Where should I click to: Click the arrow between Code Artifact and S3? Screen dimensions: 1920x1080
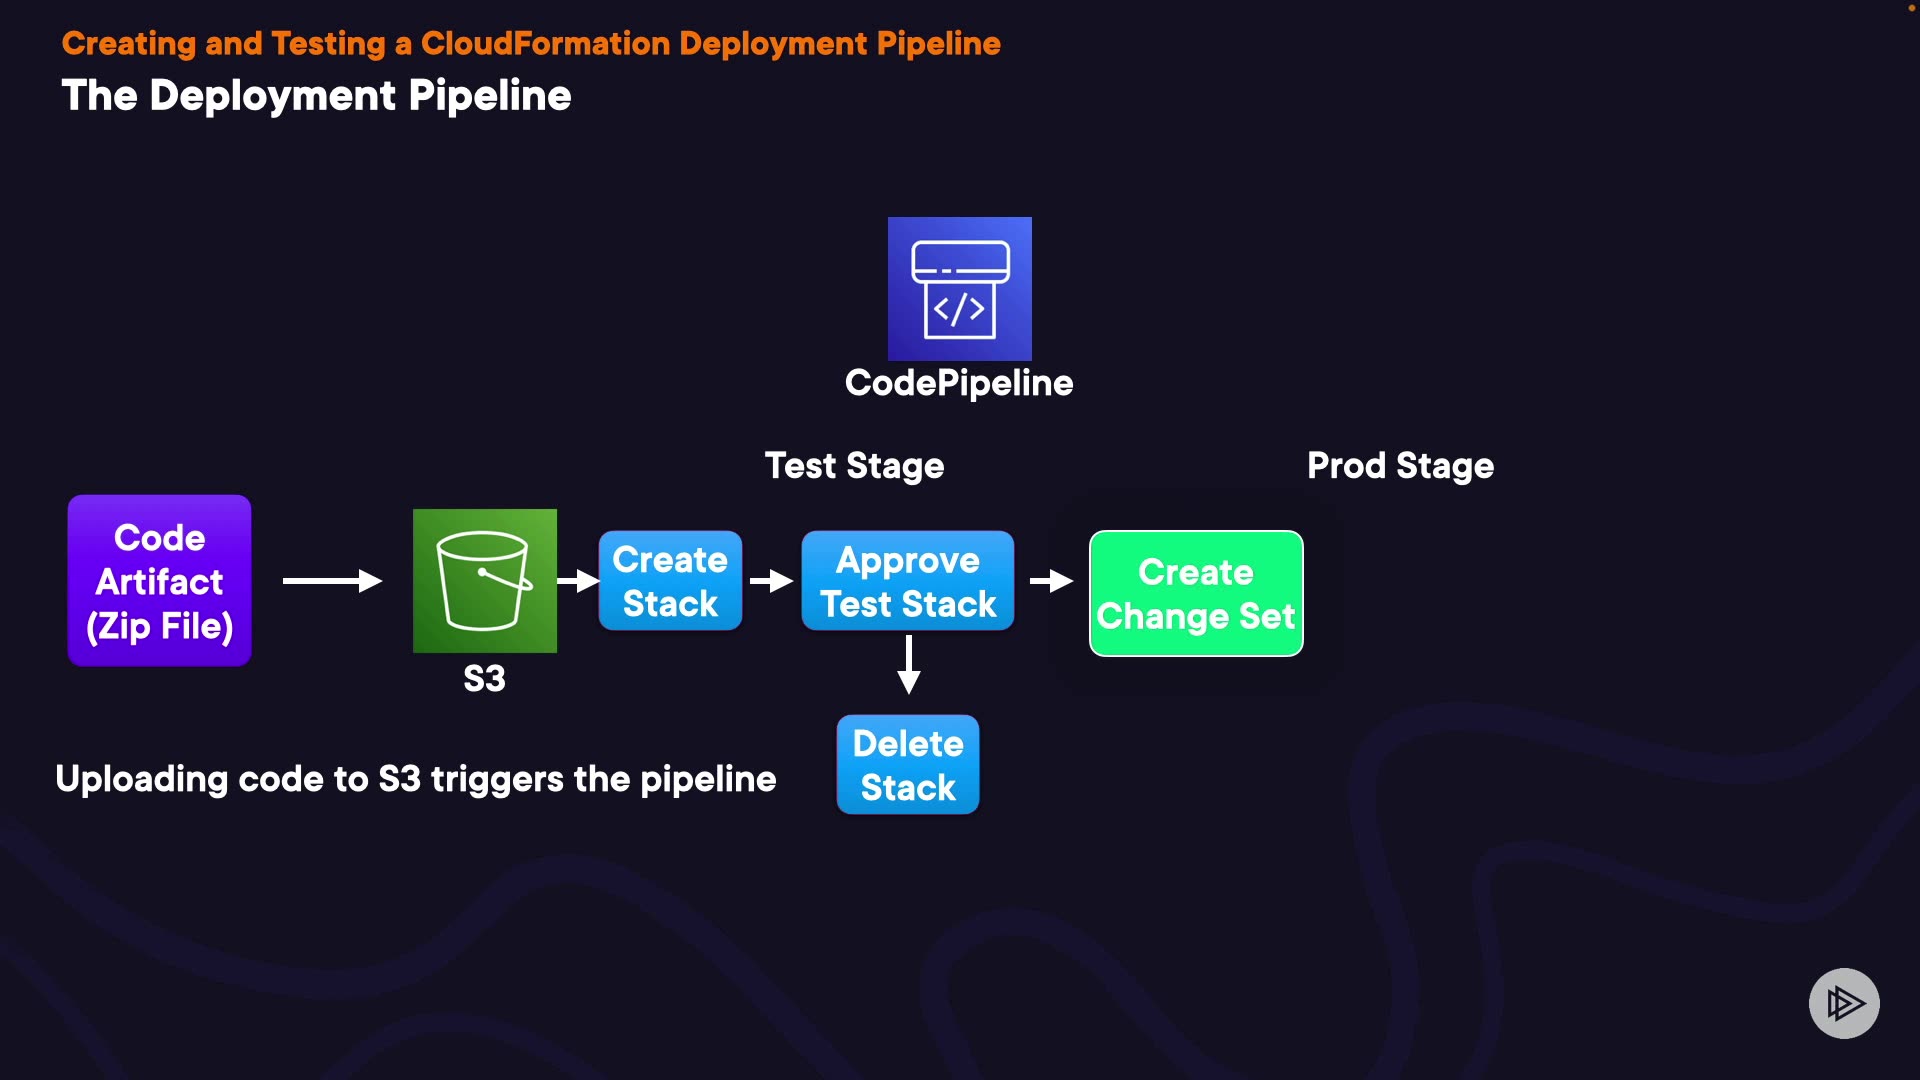point(332,581)
